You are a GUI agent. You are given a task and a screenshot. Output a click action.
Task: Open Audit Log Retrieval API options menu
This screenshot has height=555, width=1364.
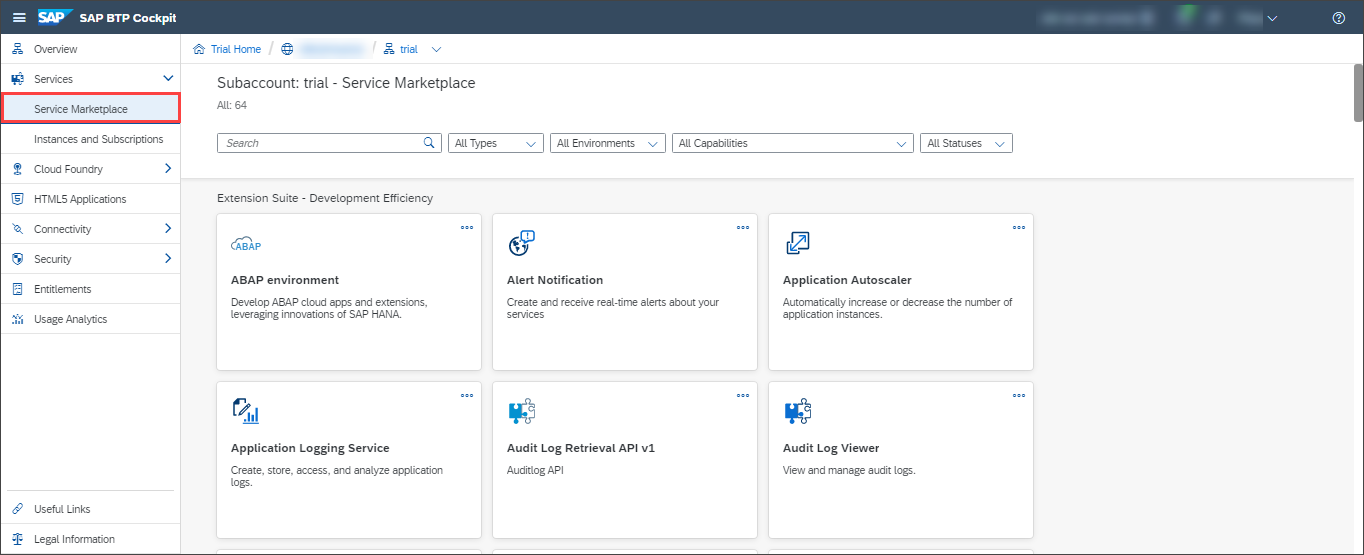tap(743, 395)
